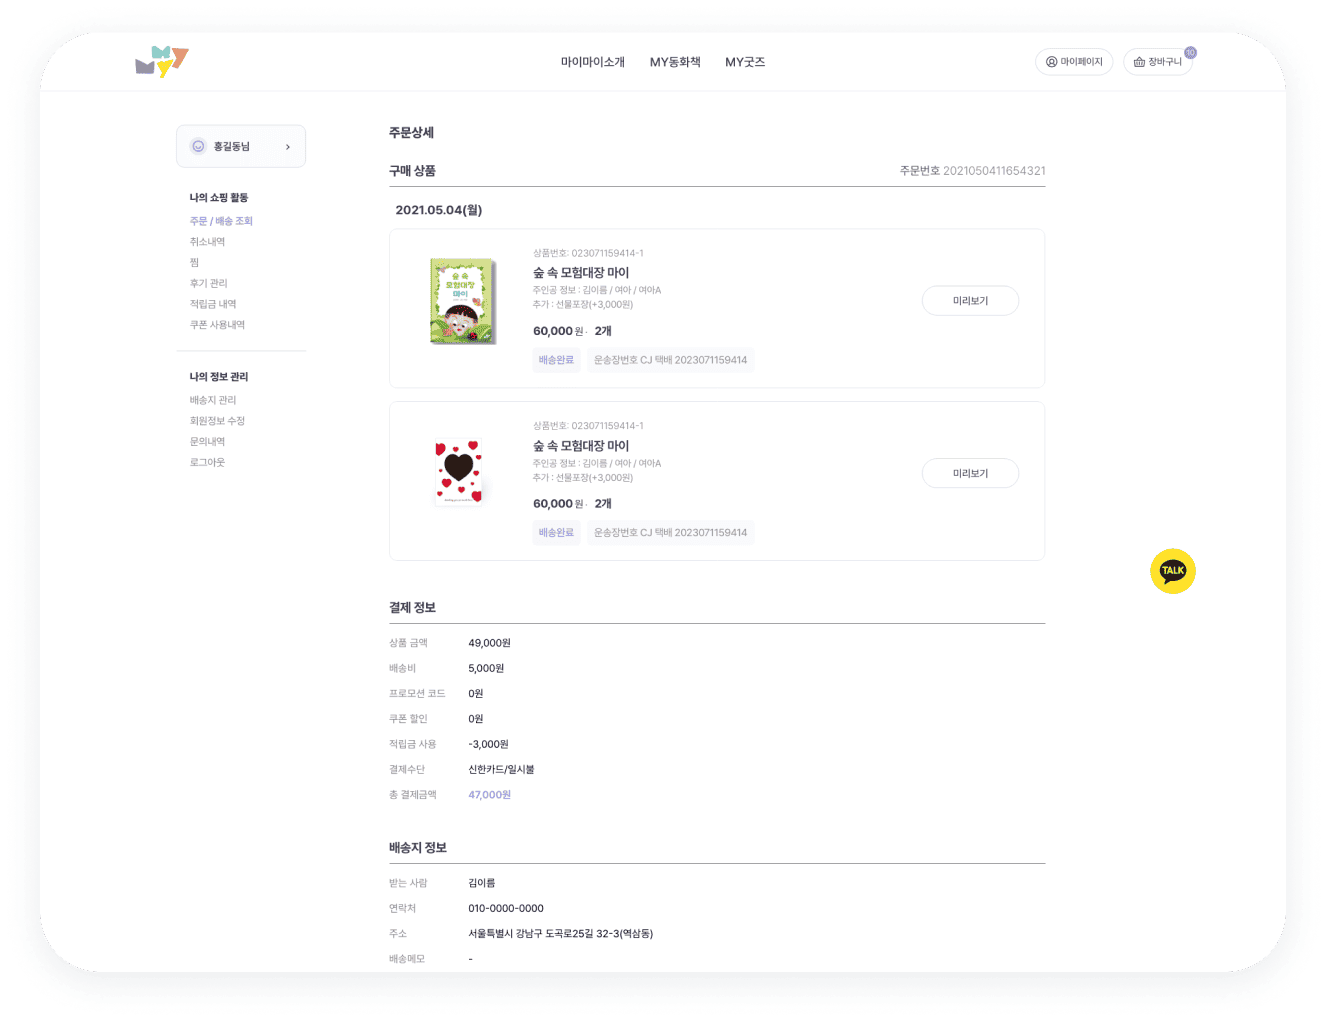The image size is (1326, 1020).
Task: Open the KakaoTalk chat button
Action: (x=1172, y=571)
